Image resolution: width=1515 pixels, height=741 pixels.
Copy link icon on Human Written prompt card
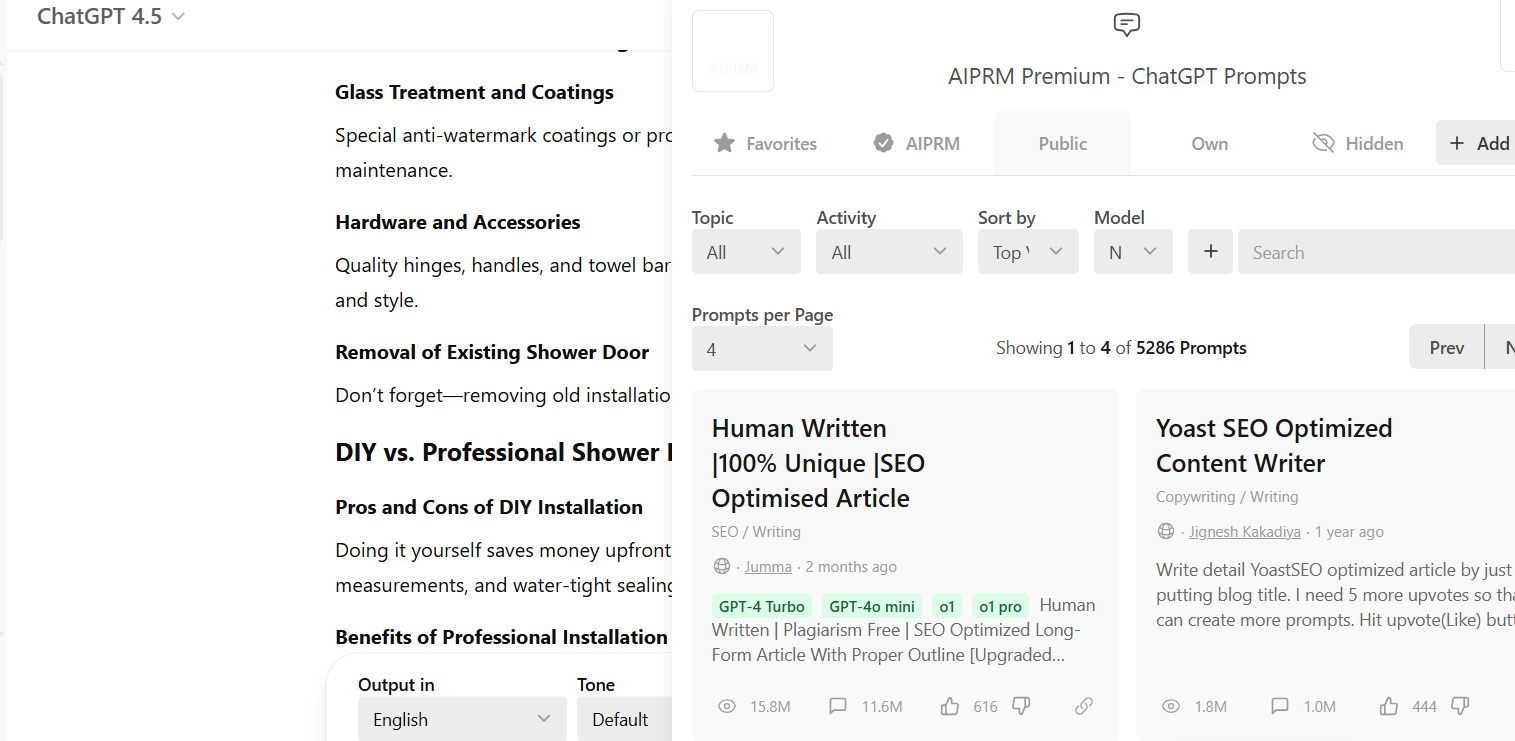click(x=1084, y=706)
